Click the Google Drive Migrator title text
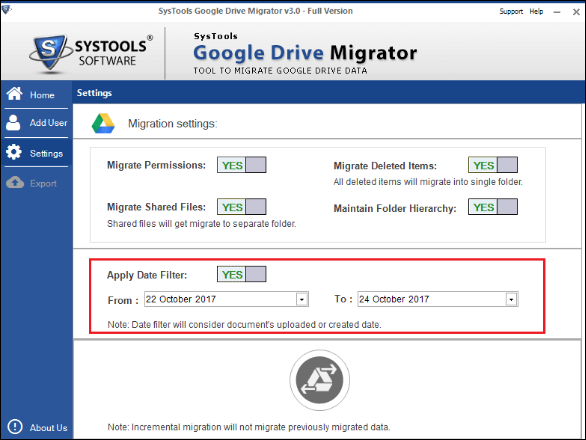 [x=305, y=53]
